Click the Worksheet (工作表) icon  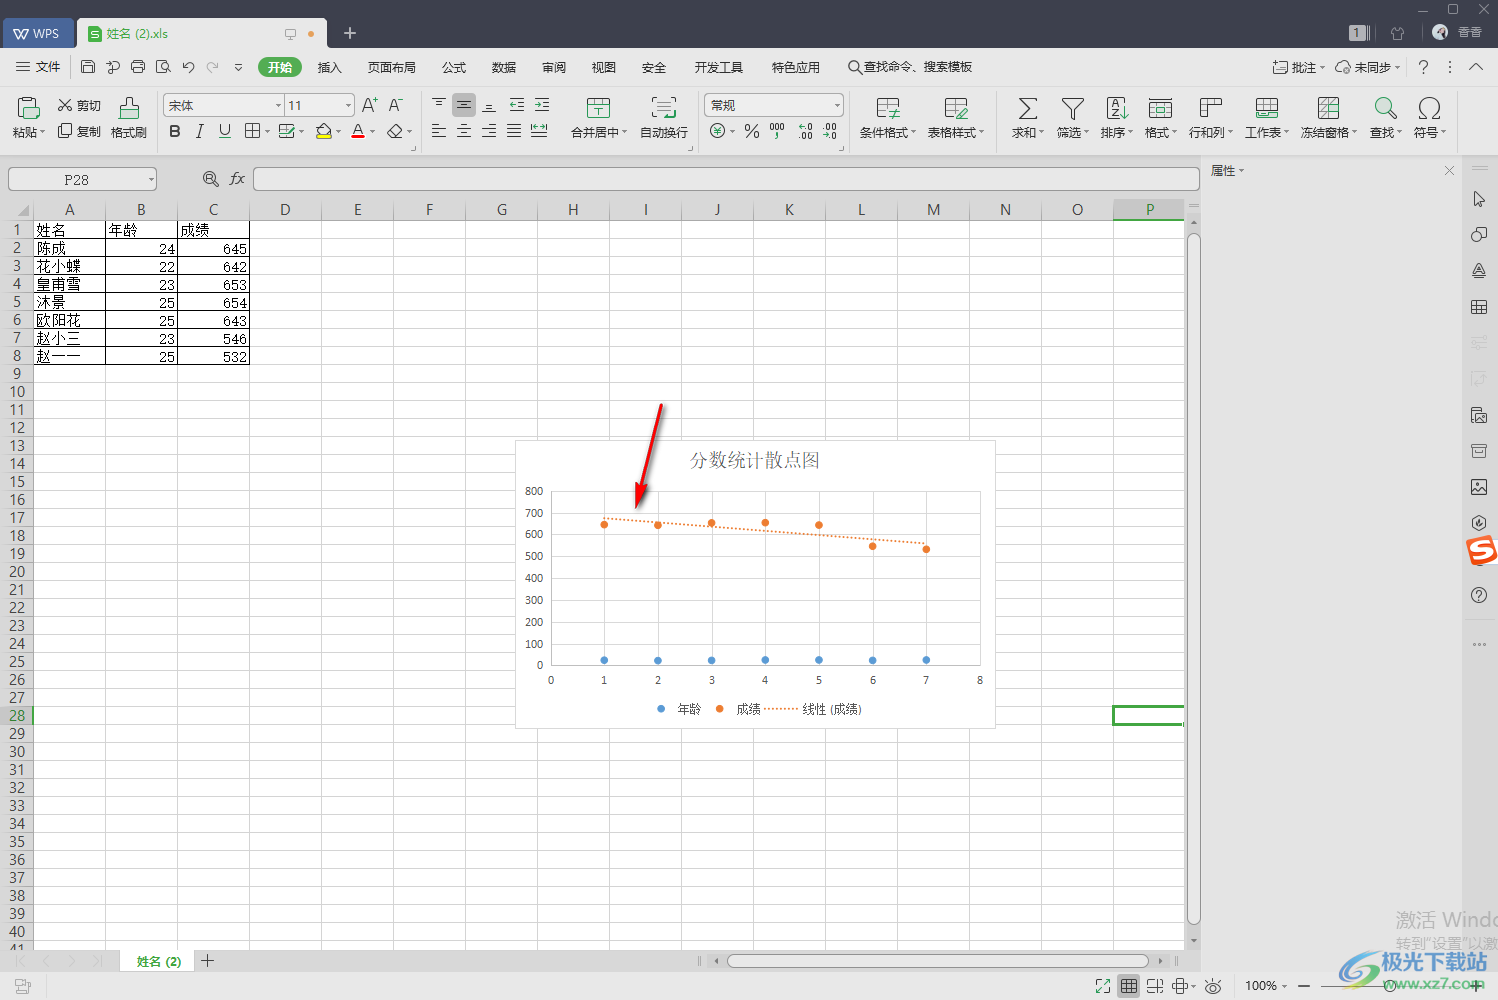click(1267, 108)
